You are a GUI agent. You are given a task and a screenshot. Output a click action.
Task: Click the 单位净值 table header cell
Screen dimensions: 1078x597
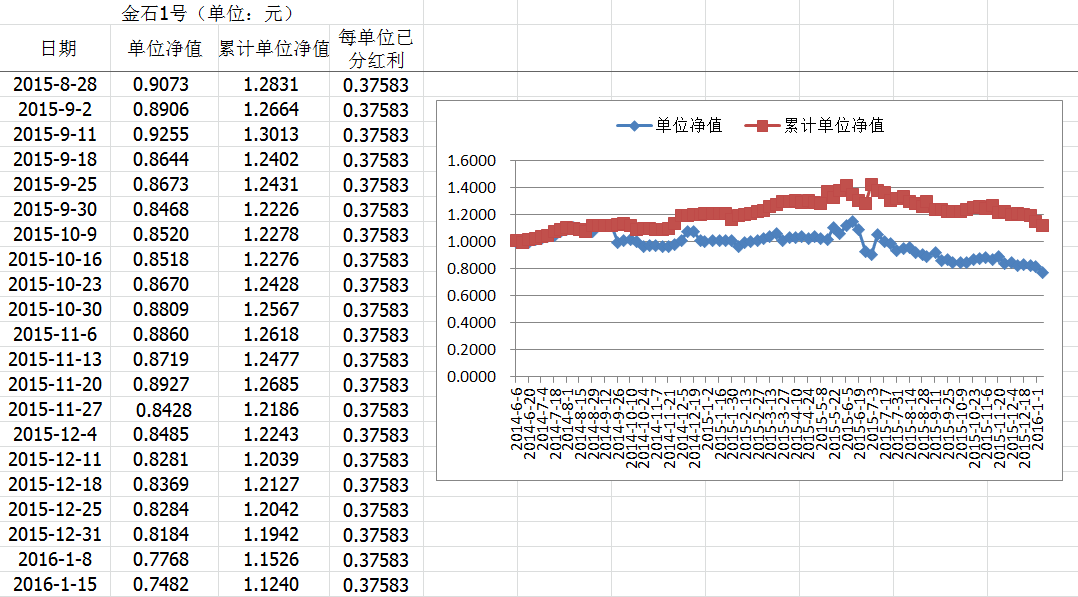pos(165,49)
